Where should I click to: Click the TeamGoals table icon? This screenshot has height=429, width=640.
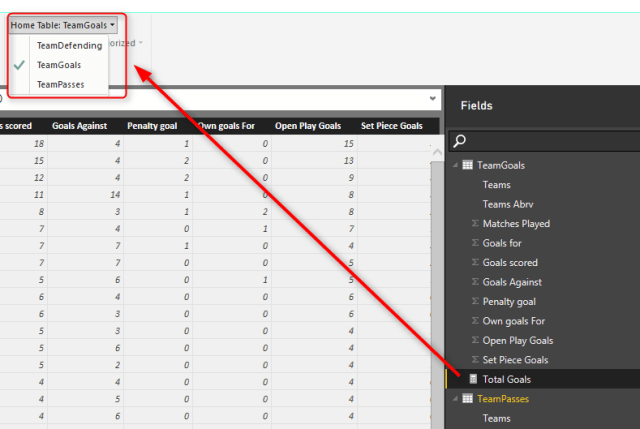click(467, 165)
